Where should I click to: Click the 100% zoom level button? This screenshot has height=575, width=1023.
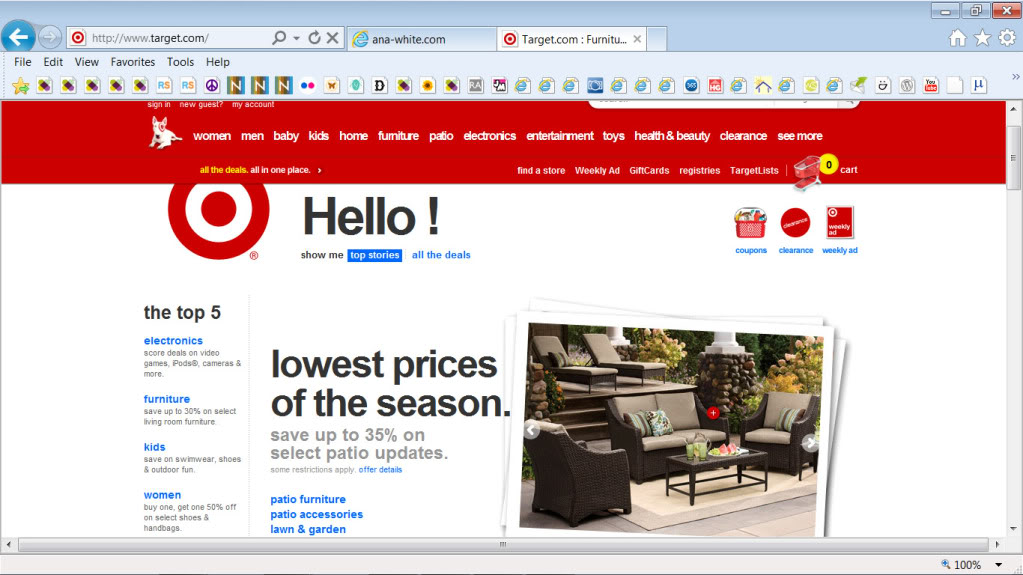click(x=961, y=565)
